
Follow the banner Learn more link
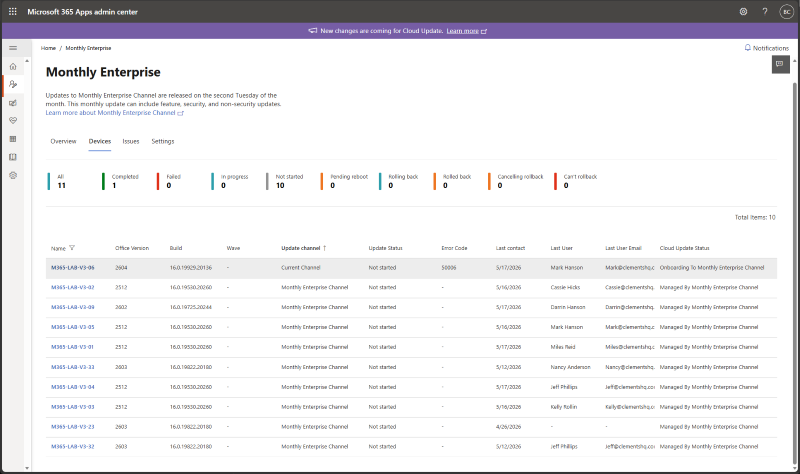point(463,31)
